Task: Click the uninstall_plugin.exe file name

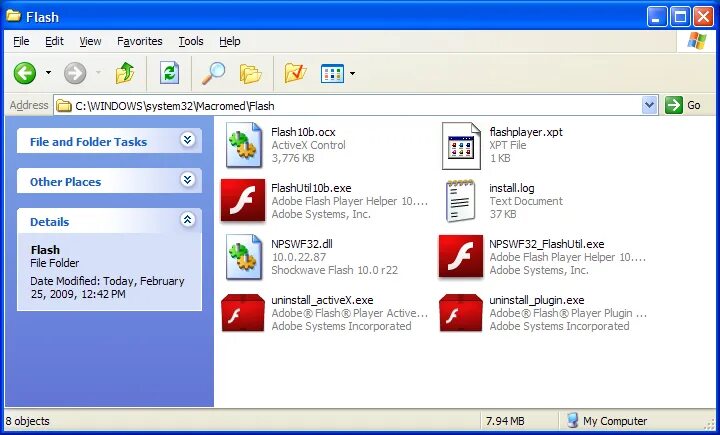Action: (x=537, y=300)
